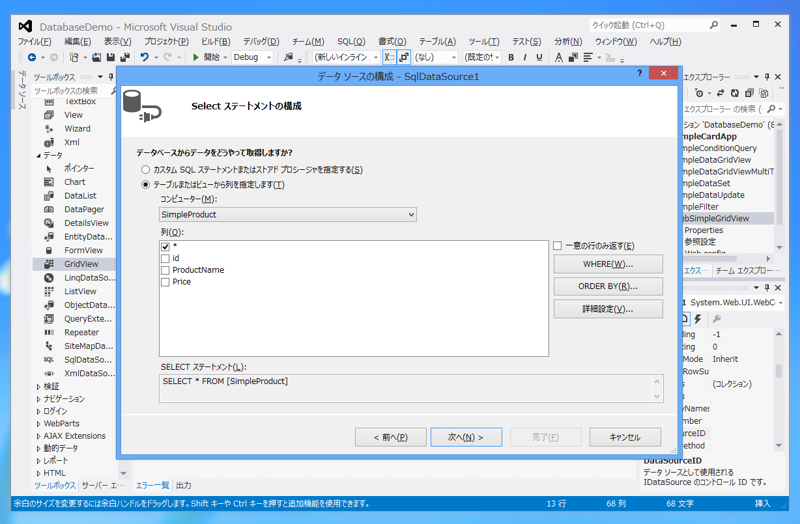Click the Undo arrow icon
The height and width of the screenshot is (524, 800).
pos(144,57)
